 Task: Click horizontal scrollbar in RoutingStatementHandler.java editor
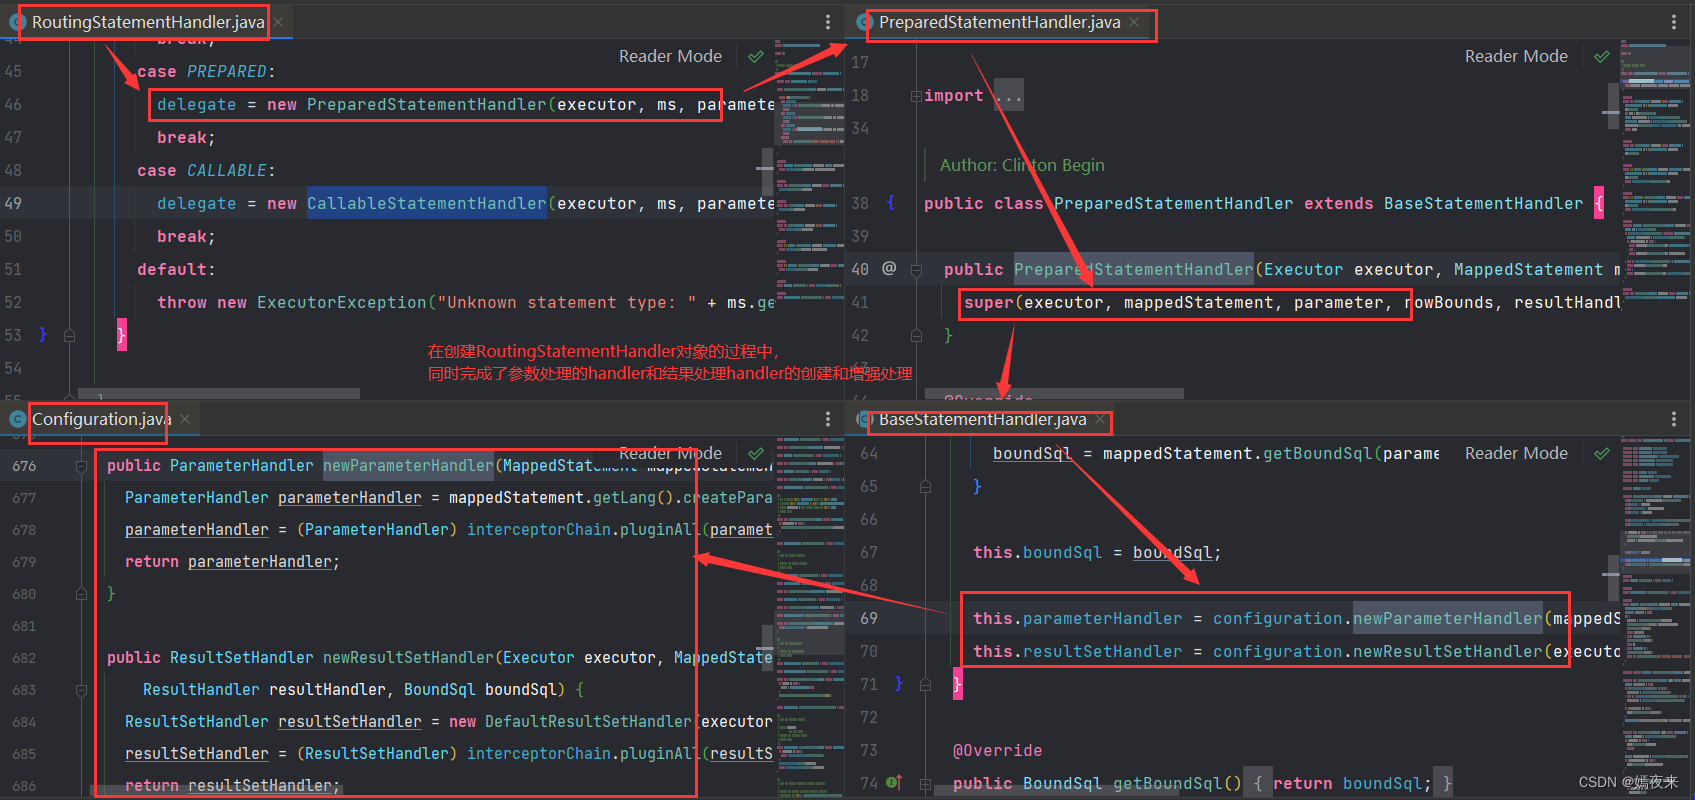coord(220,394)
